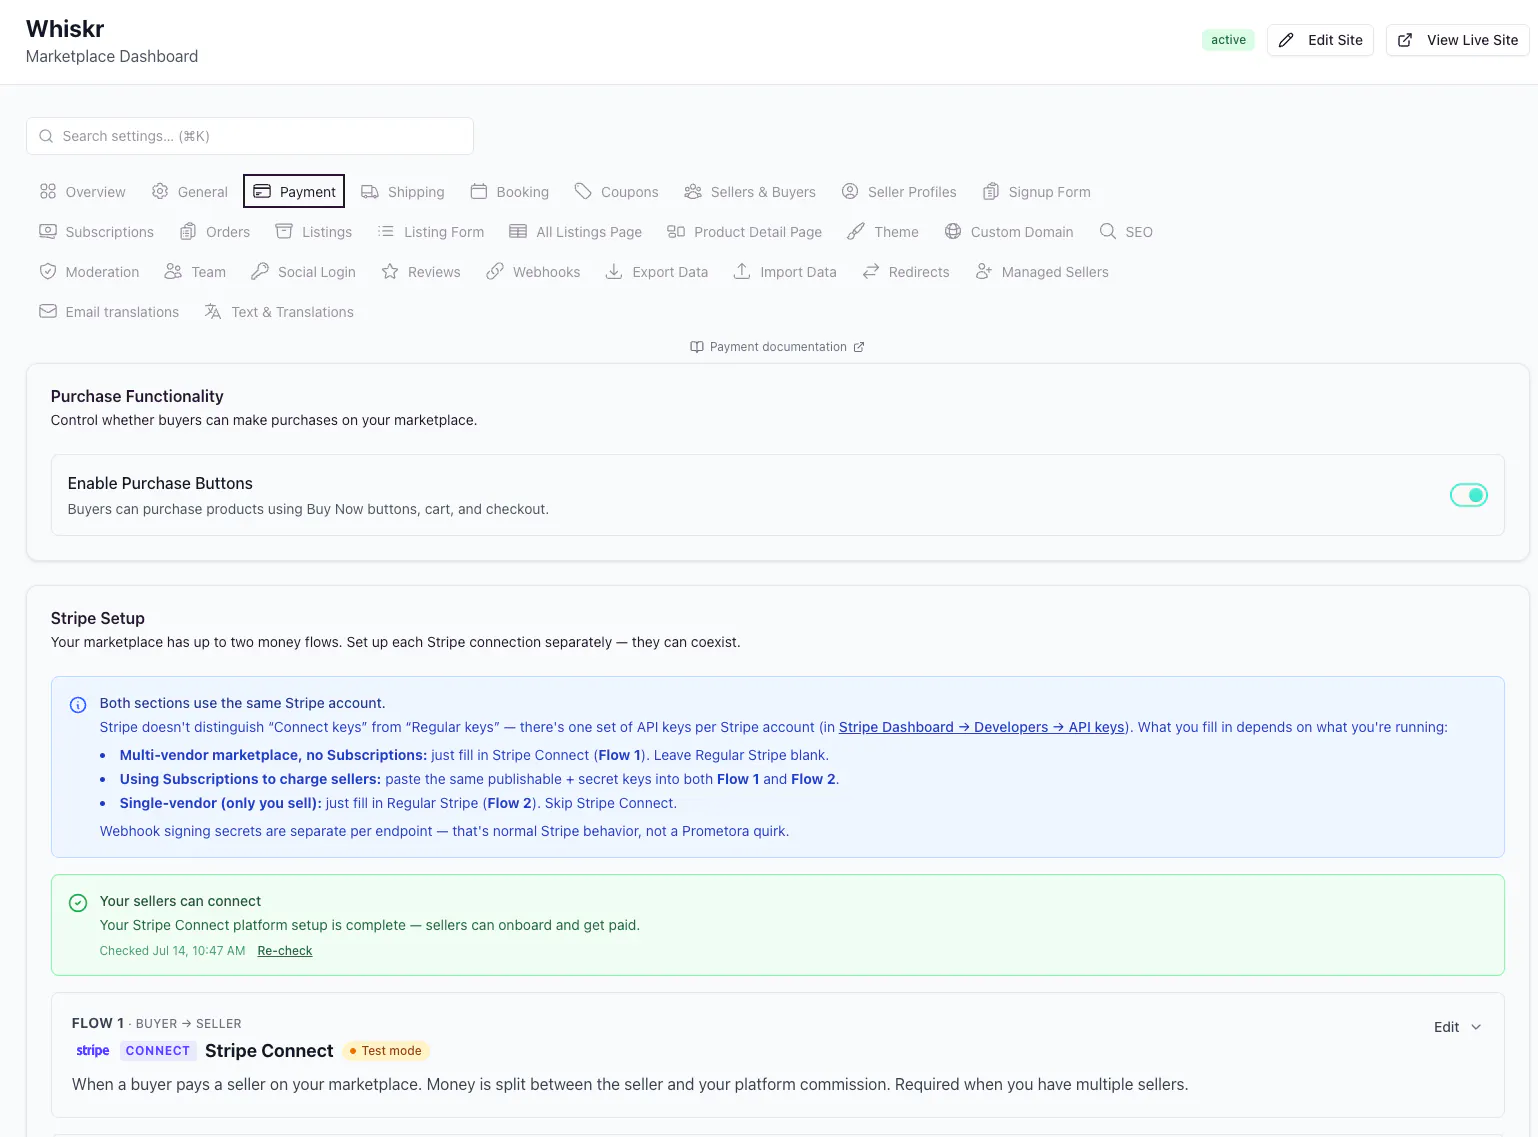Click the Edit Site button
Viewport: 1538px width, 1137px height.
tap(1320, 40)
